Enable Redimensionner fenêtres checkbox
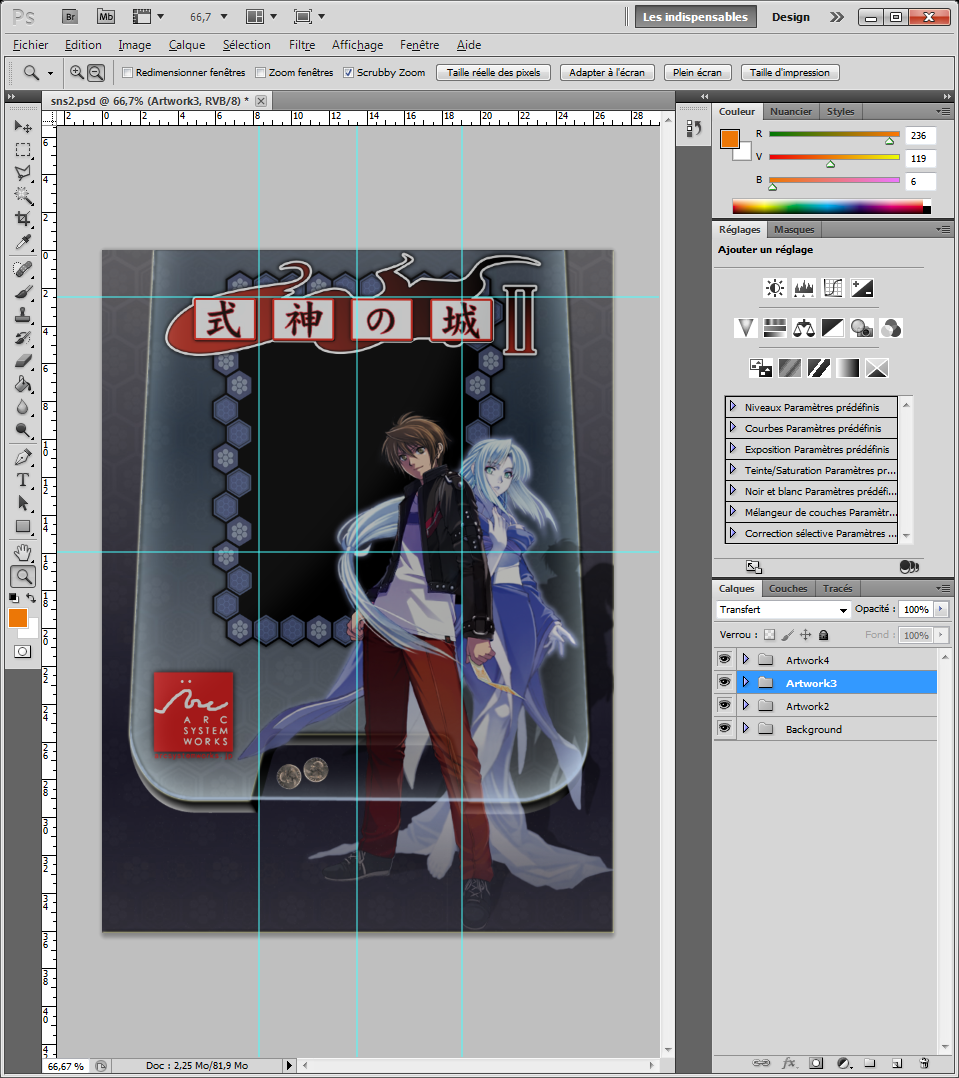Viewport: 959px width, 1078px height. click(x=127, y=73)
